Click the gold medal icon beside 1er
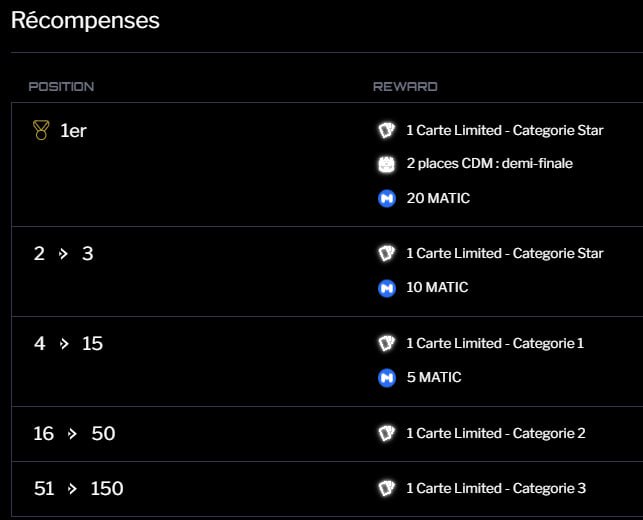The image size is (643, 520). [41, 130]
